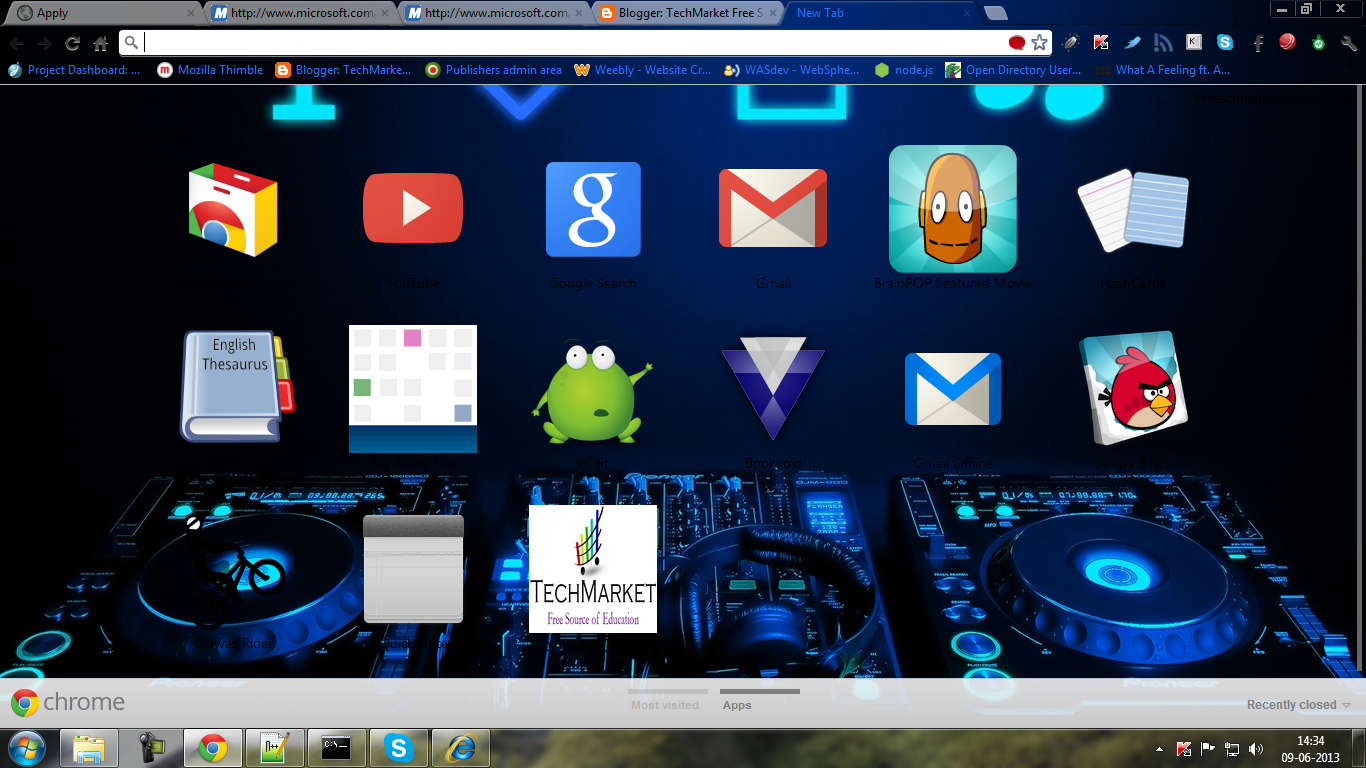
Task: Open the What A Feeling ft. A... bookmark
Action: (1162, 70)
